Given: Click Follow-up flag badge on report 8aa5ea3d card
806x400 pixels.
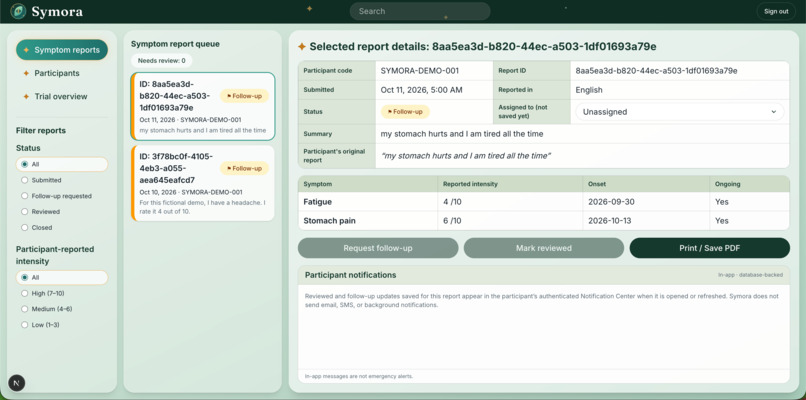Looking at the screenshot, I should [x=244, y=96].
